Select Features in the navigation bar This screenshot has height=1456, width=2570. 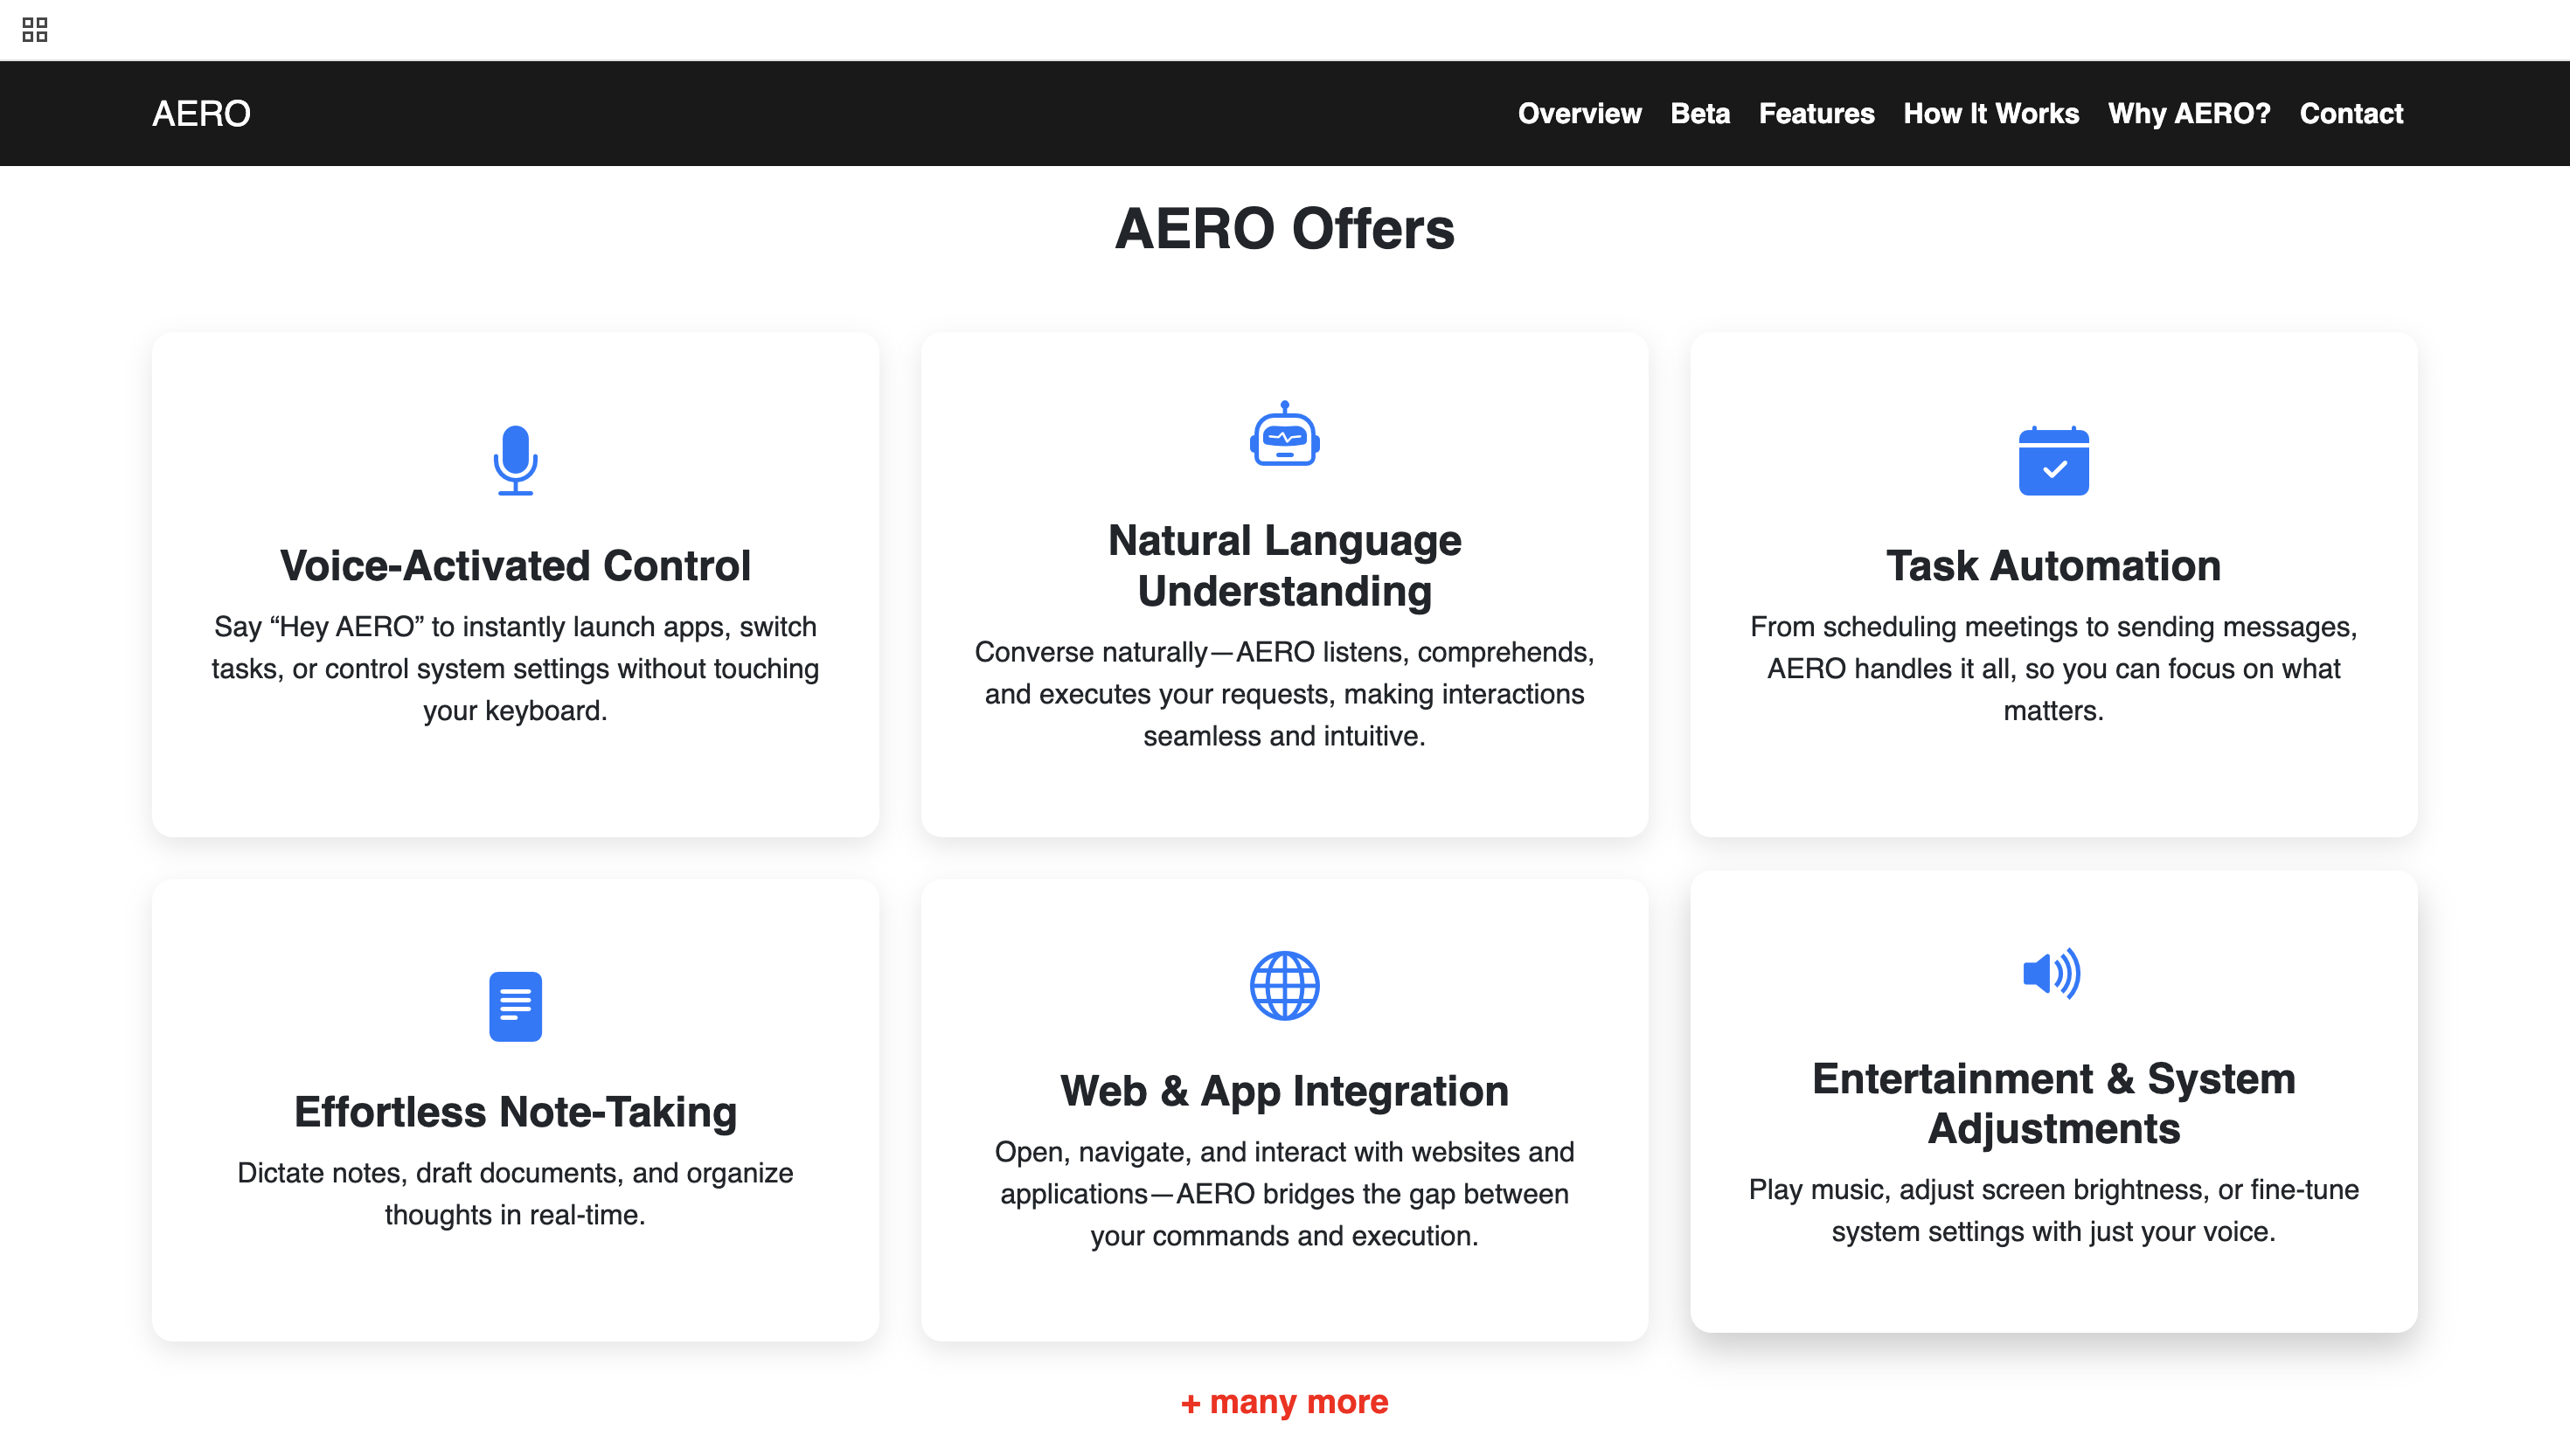pos(1816,114)
